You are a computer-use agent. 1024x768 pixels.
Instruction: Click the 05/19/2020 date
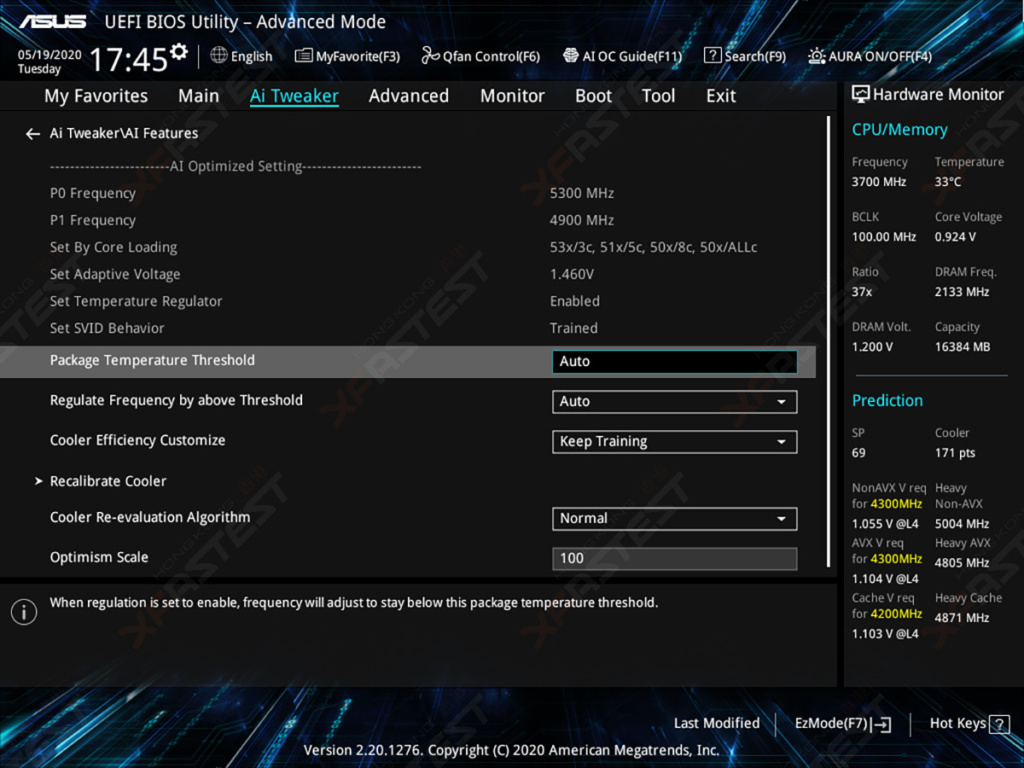pyautogui.click(x=50, y=55)
